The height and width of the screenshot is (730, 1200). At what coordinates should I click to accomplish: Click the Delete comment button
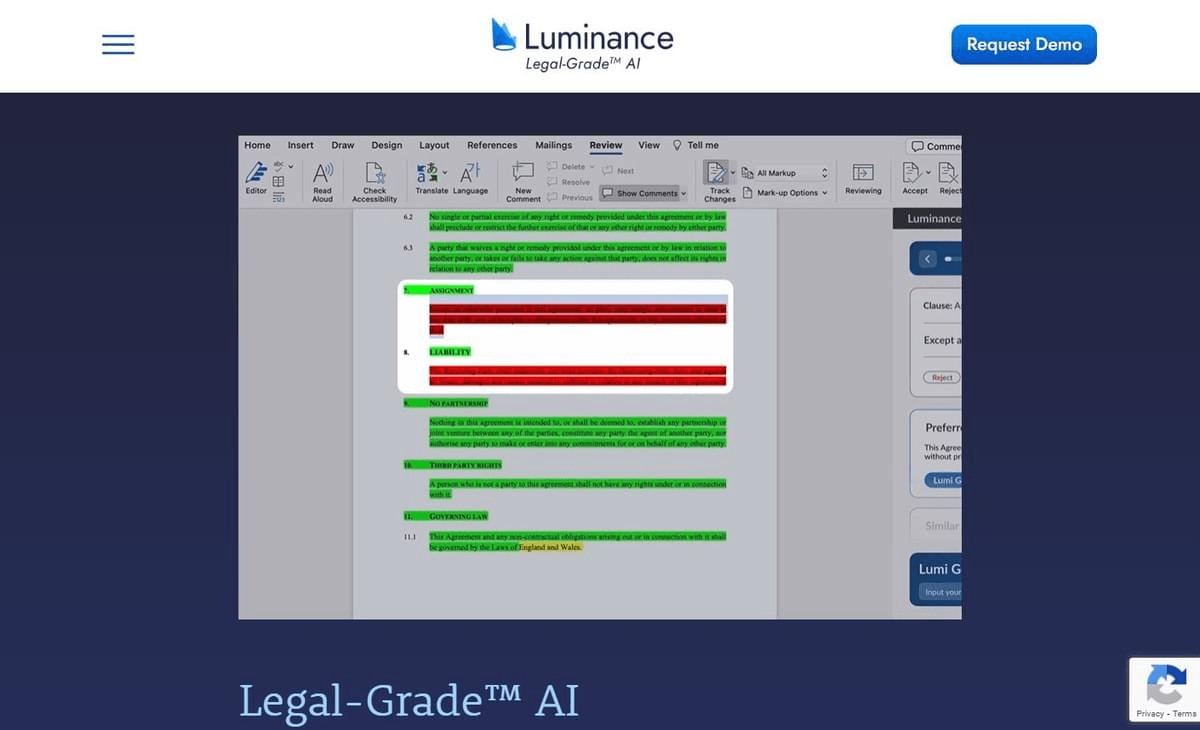(x=565, y=166)
